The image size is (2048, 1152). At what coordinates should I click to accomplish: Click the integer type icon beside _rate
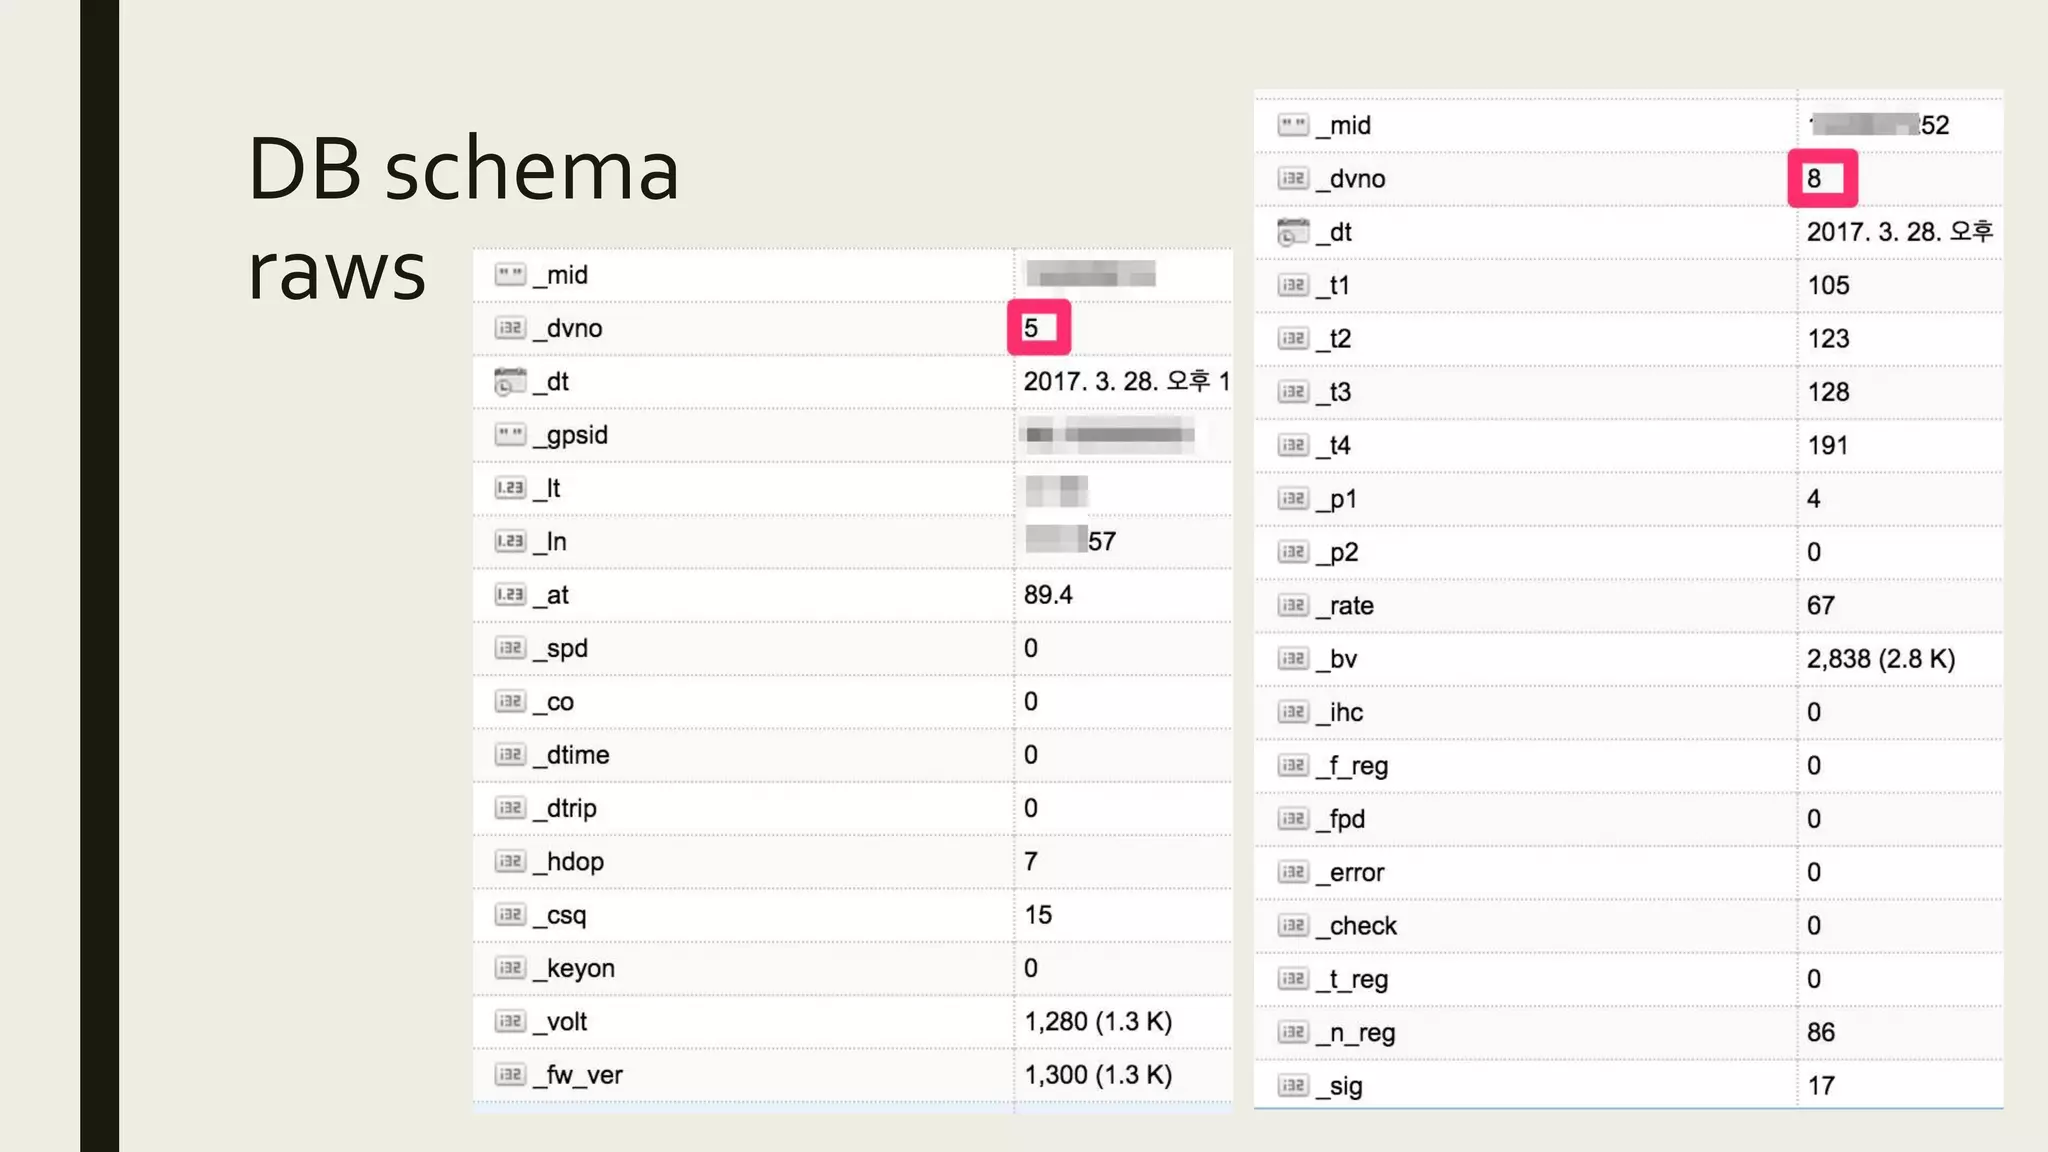pos(1293,605)
